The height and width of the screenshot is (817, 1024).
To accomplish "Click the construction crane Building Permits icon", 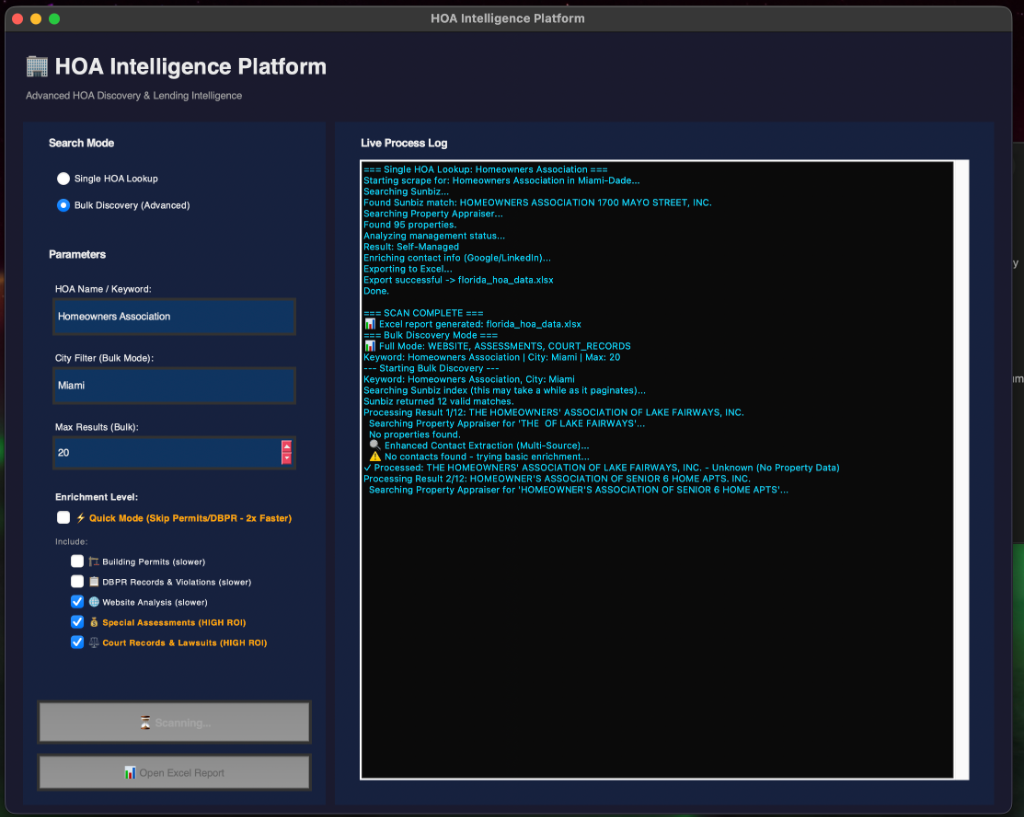I will pyautogui.click(x=94, y=561).
